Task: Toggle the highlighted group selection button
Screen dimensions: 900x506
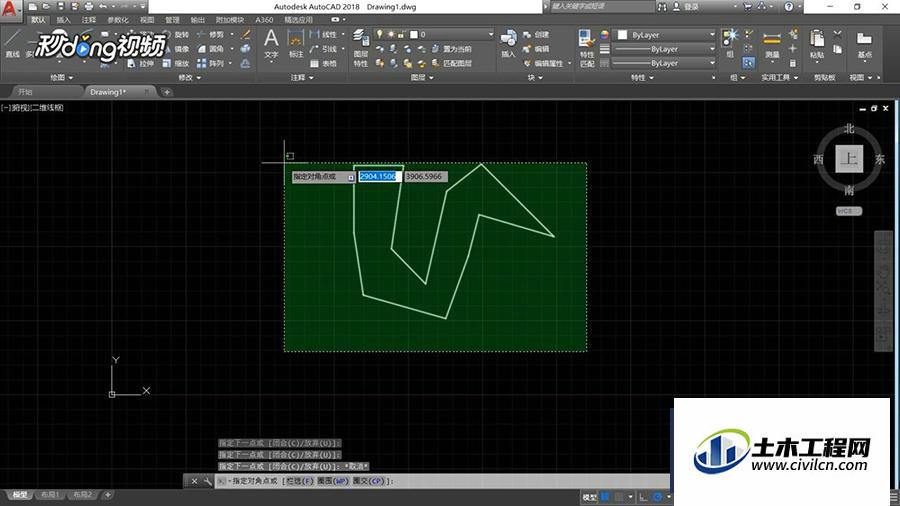Action: tap(748, 63)
